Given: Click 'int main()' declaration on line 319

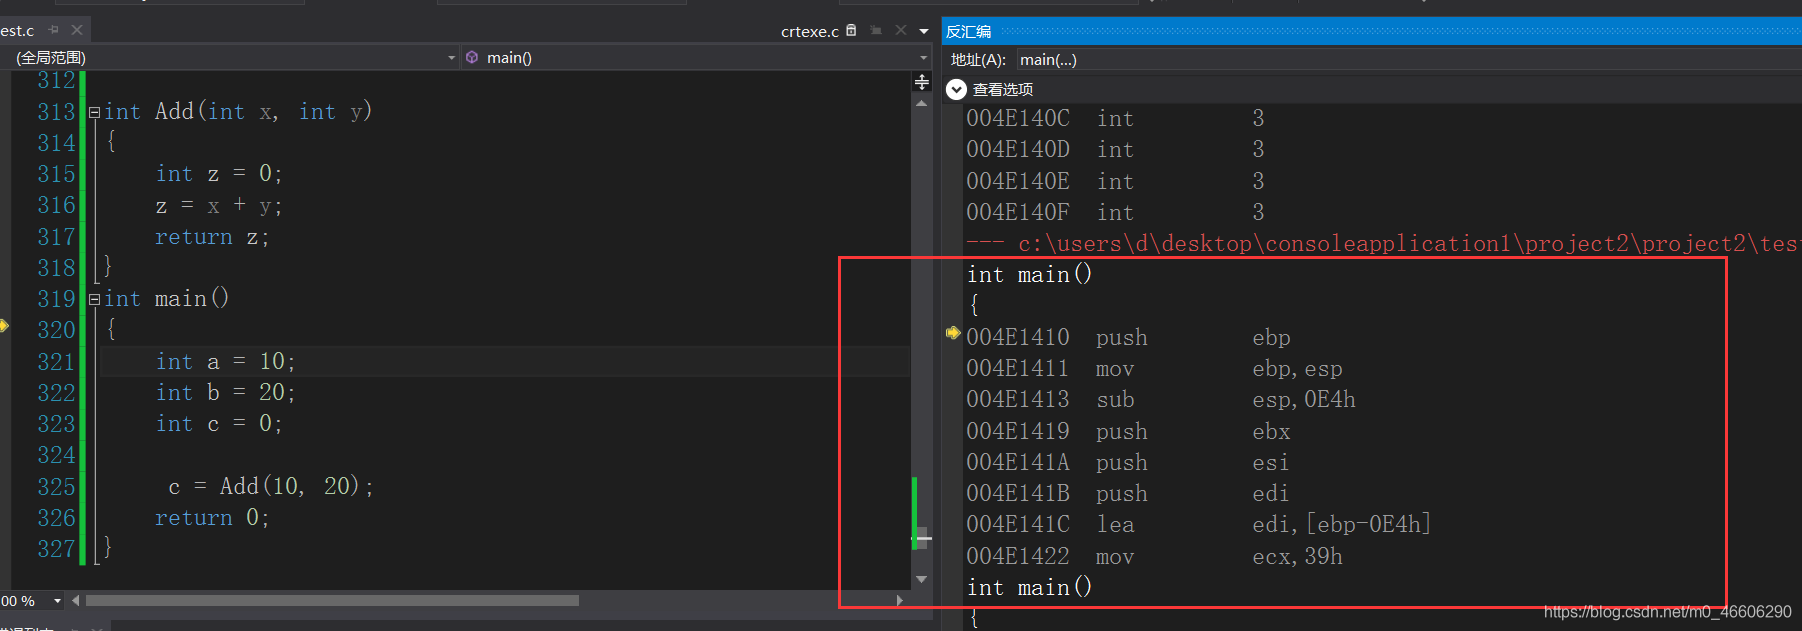Looking at the screenshot, I should click(167, 299).
